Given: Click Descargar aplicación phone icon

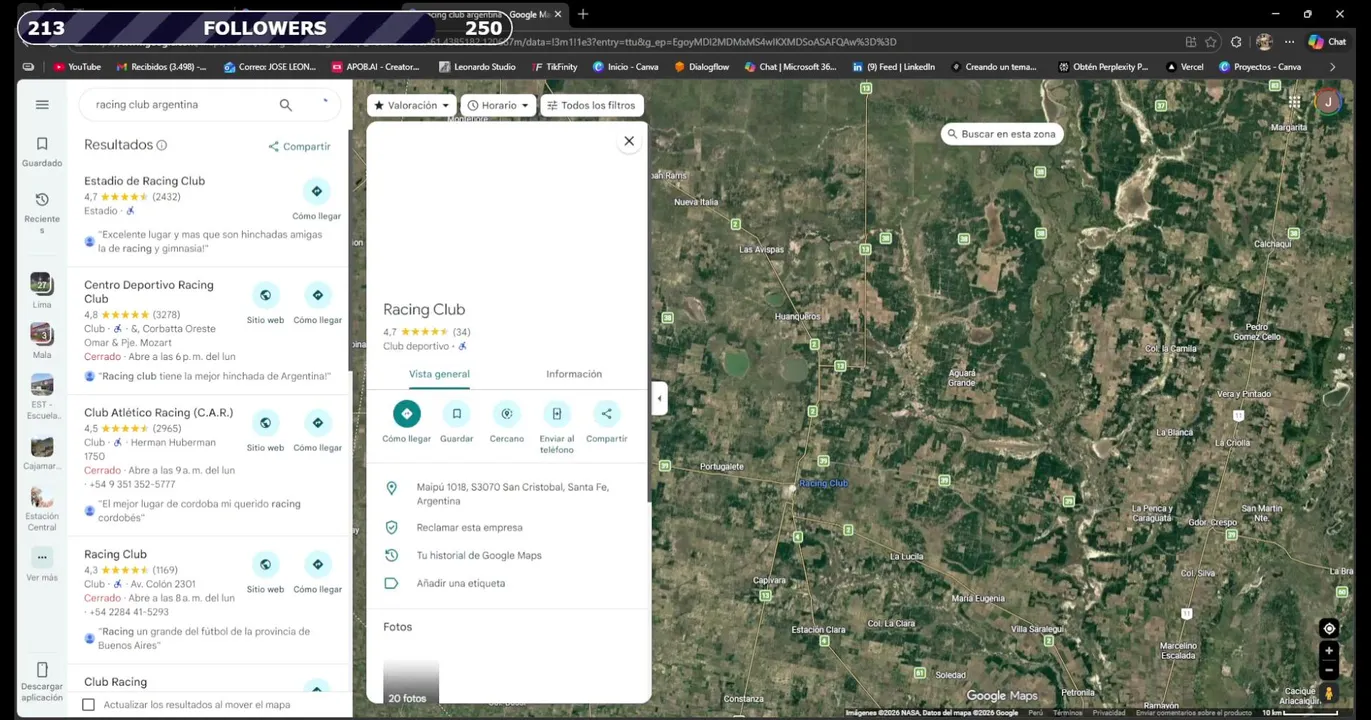Looking at the screenshot, I should (42, 670).
